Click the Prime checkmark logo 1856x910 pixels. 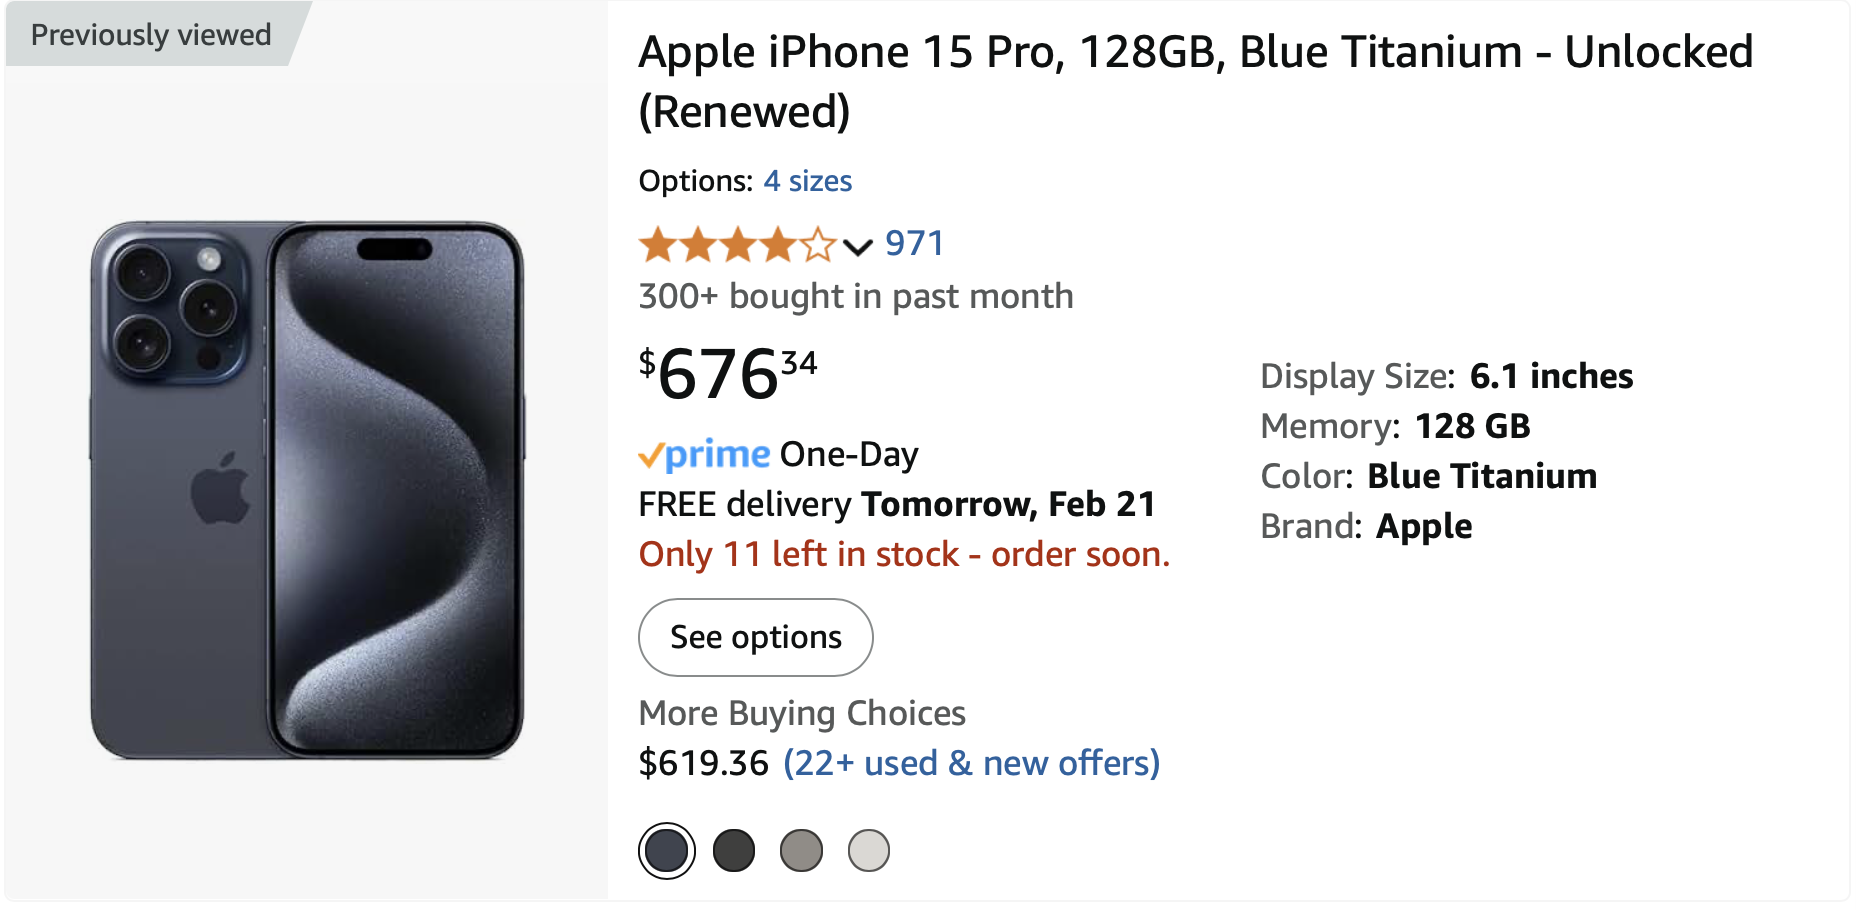point(704,455)
